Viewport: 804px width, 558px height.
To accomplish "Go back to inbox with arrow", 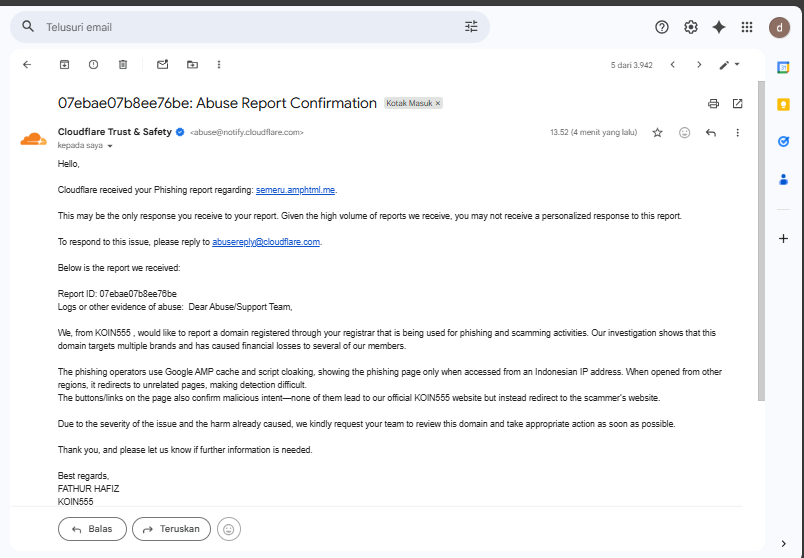I will [27, 65].
